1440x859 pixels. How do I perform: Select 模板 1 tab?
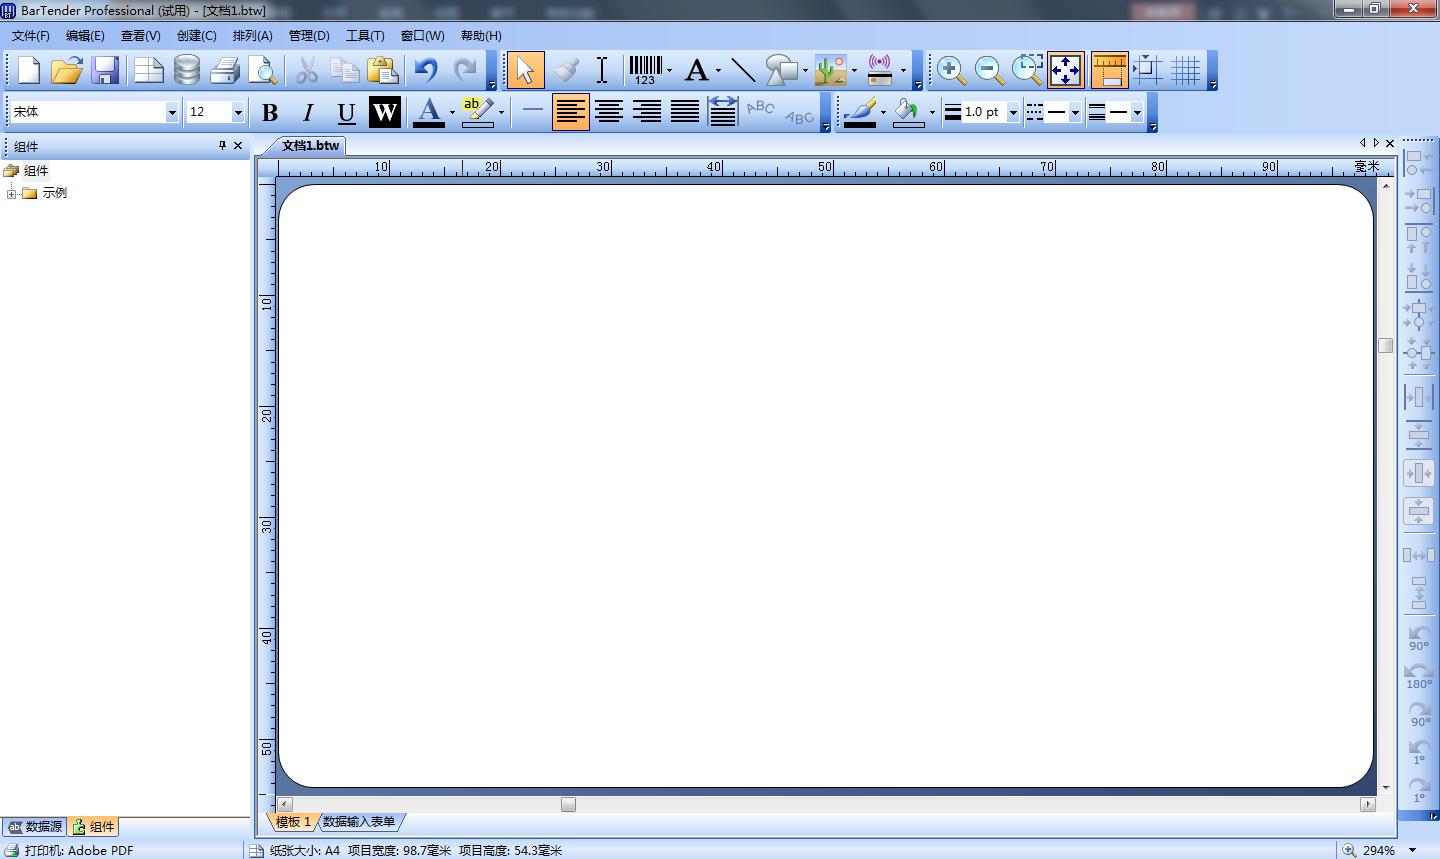(294, 822)
